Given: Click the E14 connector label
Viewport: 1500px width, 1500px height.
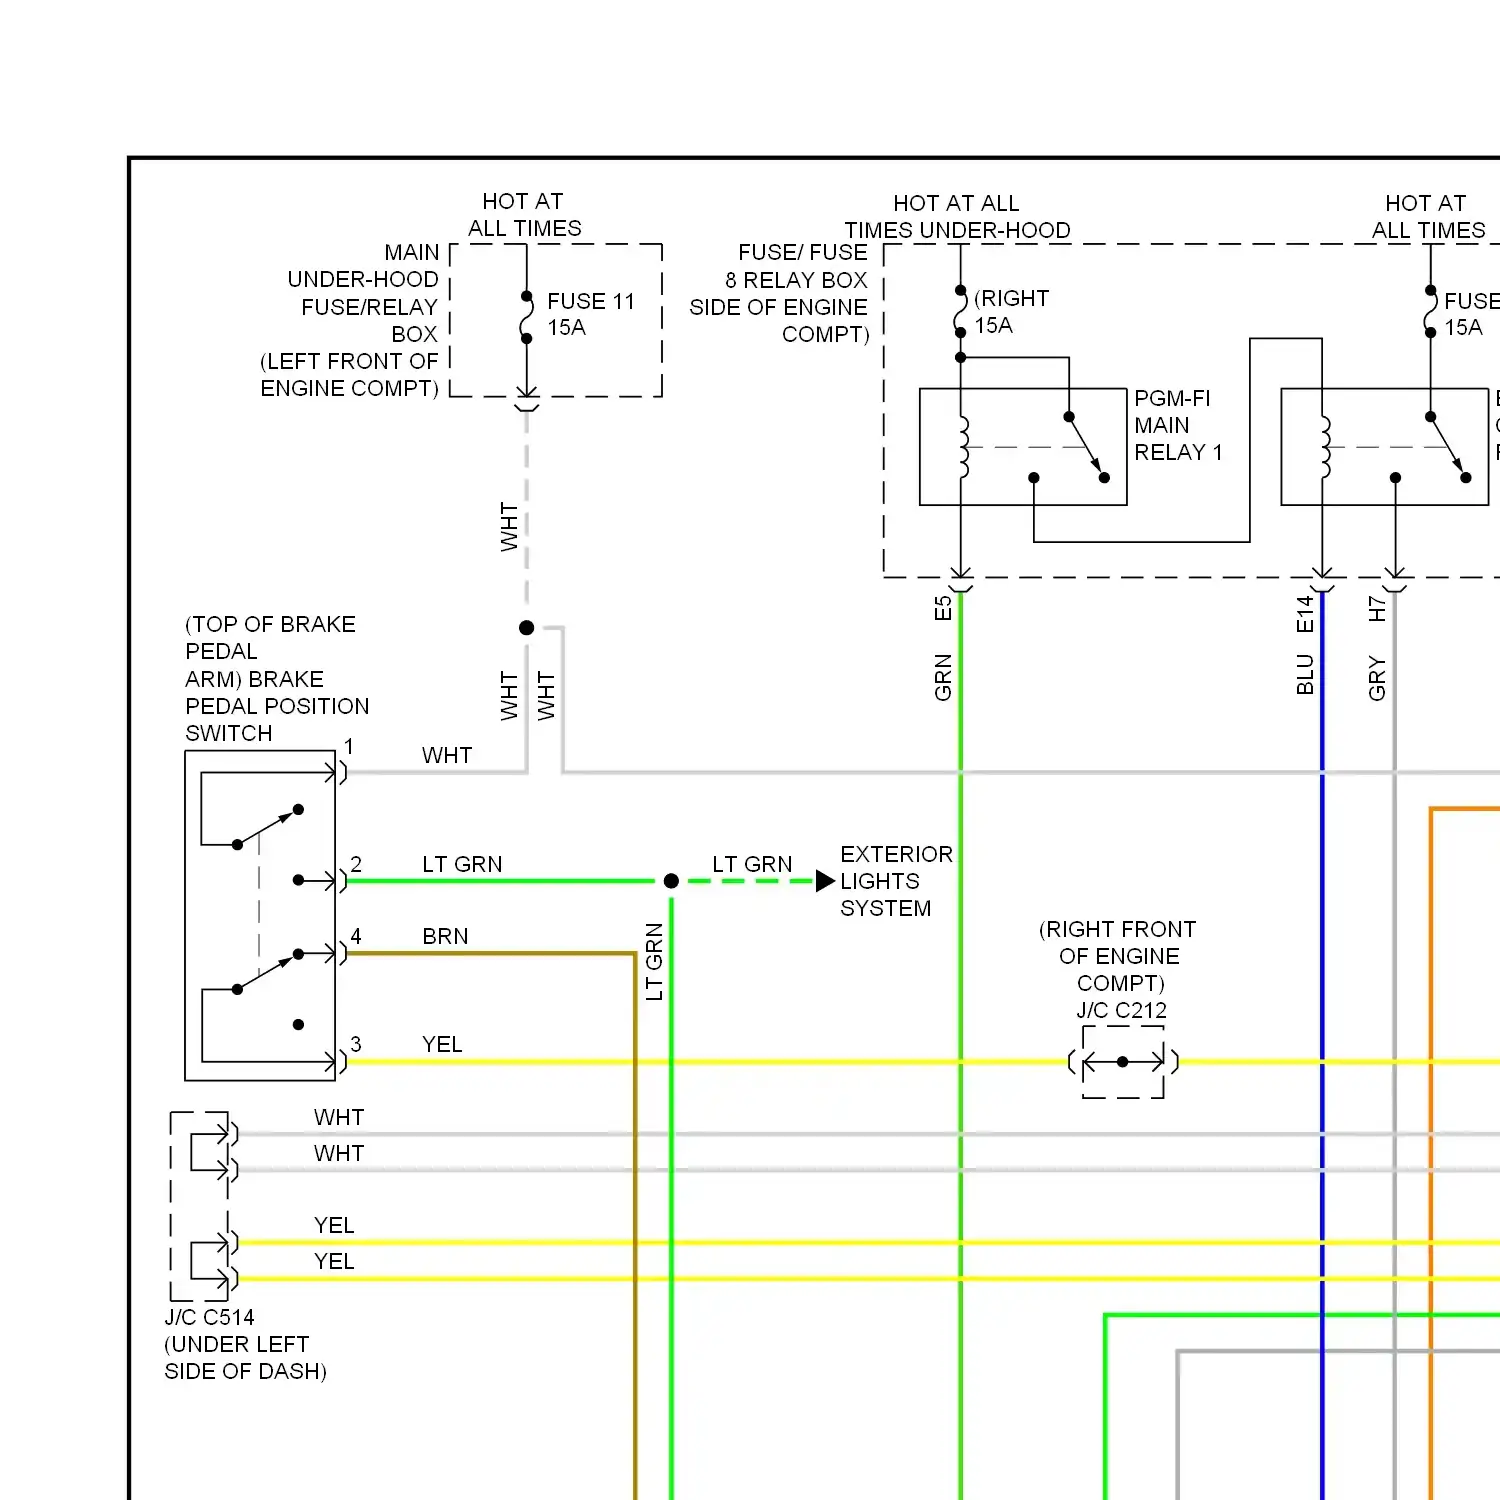Looking at the screenshot, I should (1304, 614).
